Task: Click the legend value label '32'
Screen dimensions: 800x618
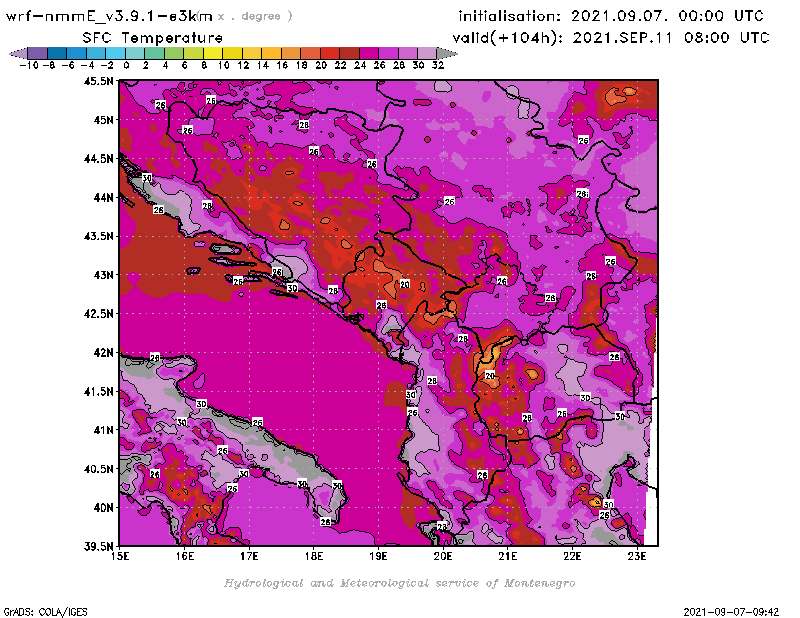Action: pos(438,65)
